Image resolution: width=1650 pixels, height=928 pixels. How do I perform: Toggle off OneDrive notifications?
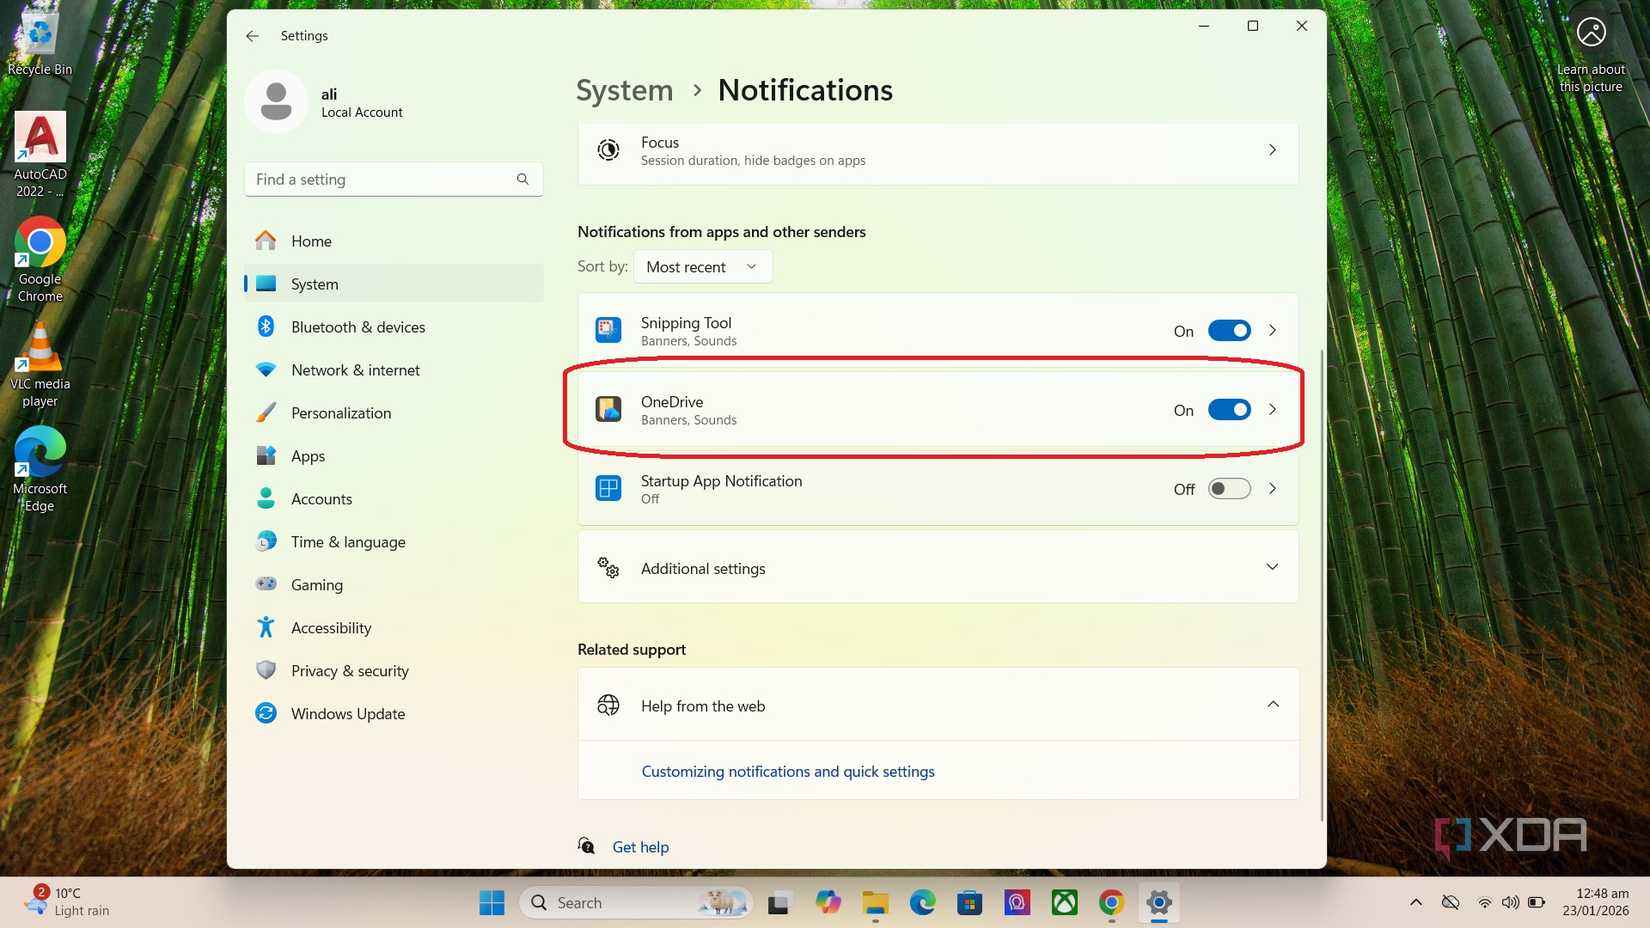click(1229, 409)
